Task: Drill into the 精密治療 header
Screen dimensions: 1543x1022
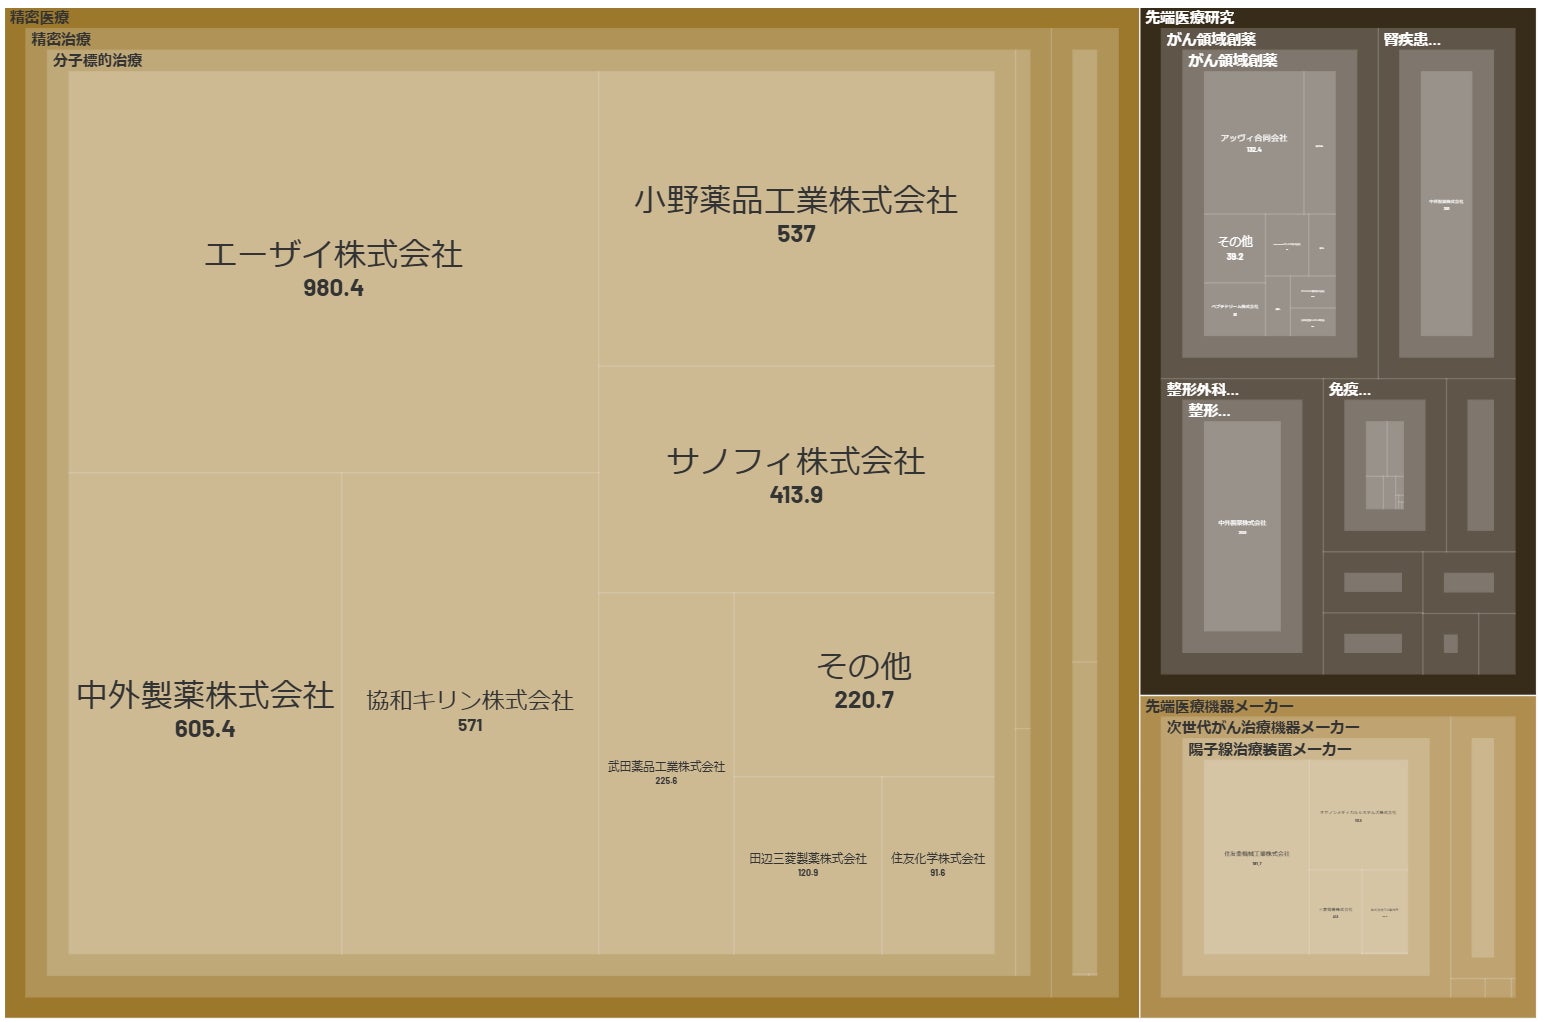Action: (61, 39)
